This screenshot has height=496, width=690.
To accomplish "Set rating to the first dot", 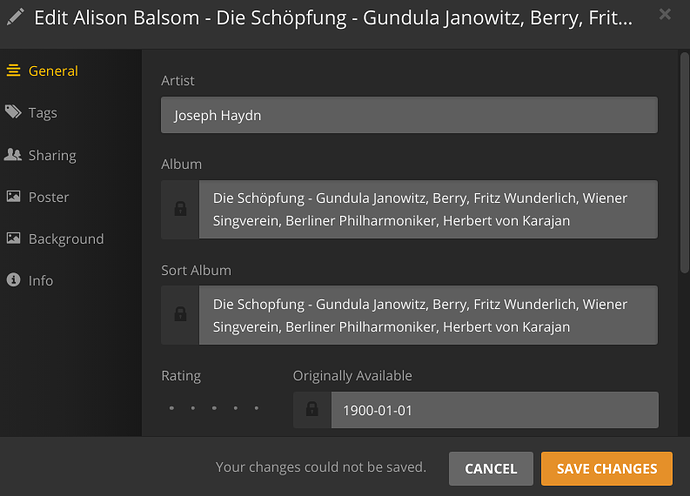I will tap(171, 409).
